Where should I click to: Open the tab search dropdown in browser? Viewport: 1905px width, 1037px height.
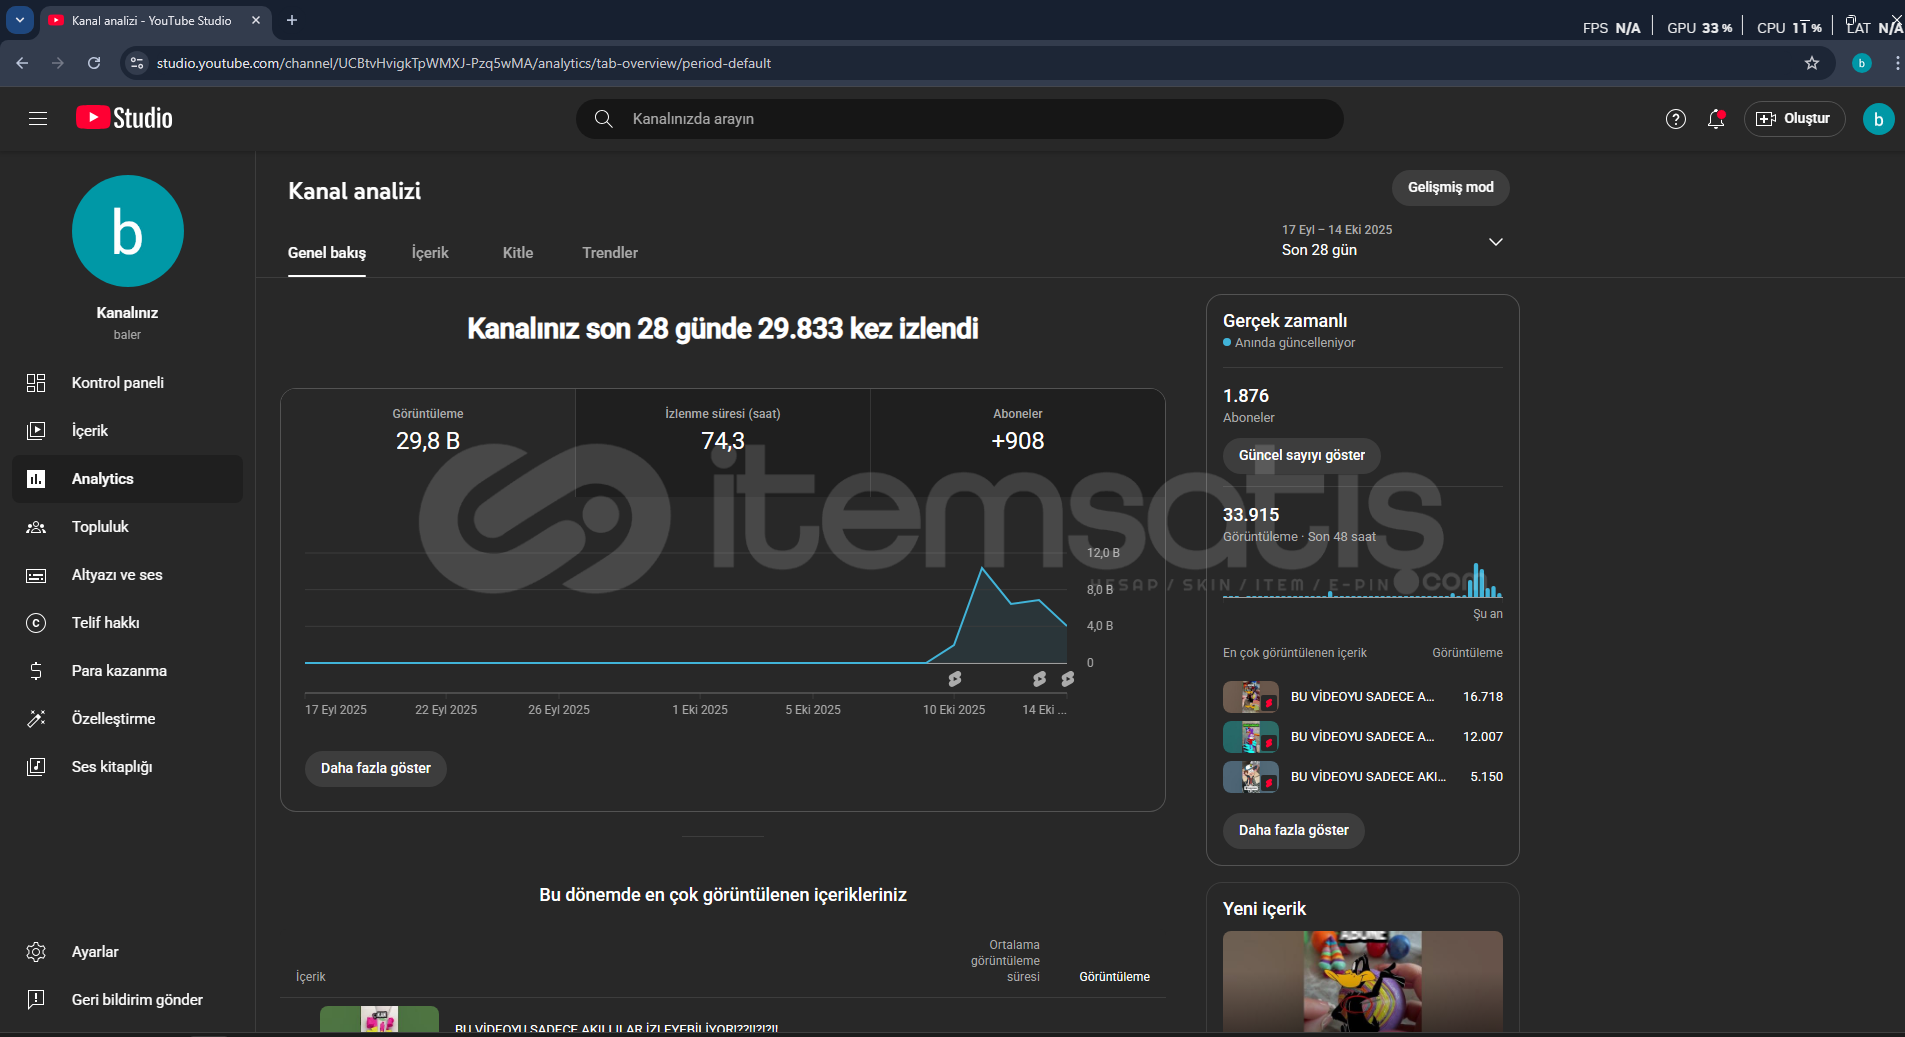coord(19,20)
